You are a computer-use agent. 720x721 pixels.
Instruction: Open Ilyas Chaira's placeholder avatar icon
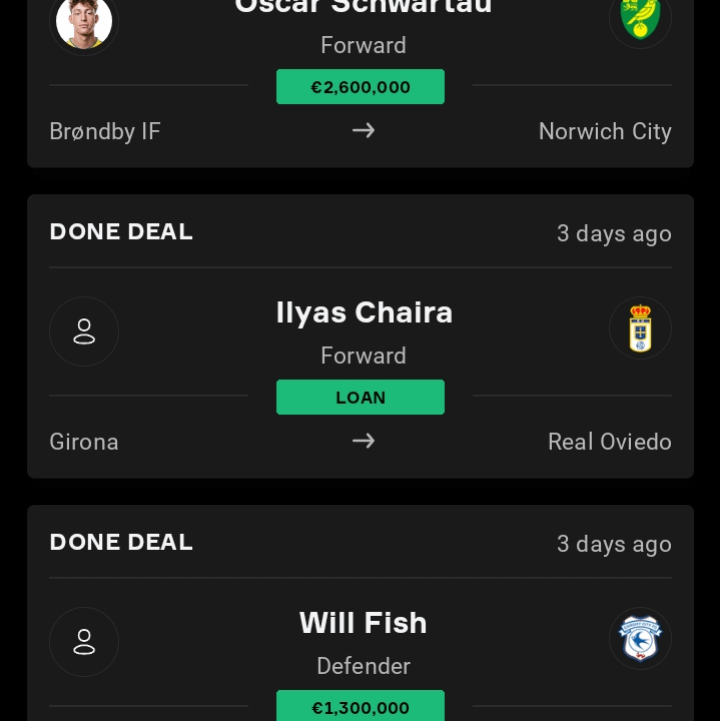point(84,331)
